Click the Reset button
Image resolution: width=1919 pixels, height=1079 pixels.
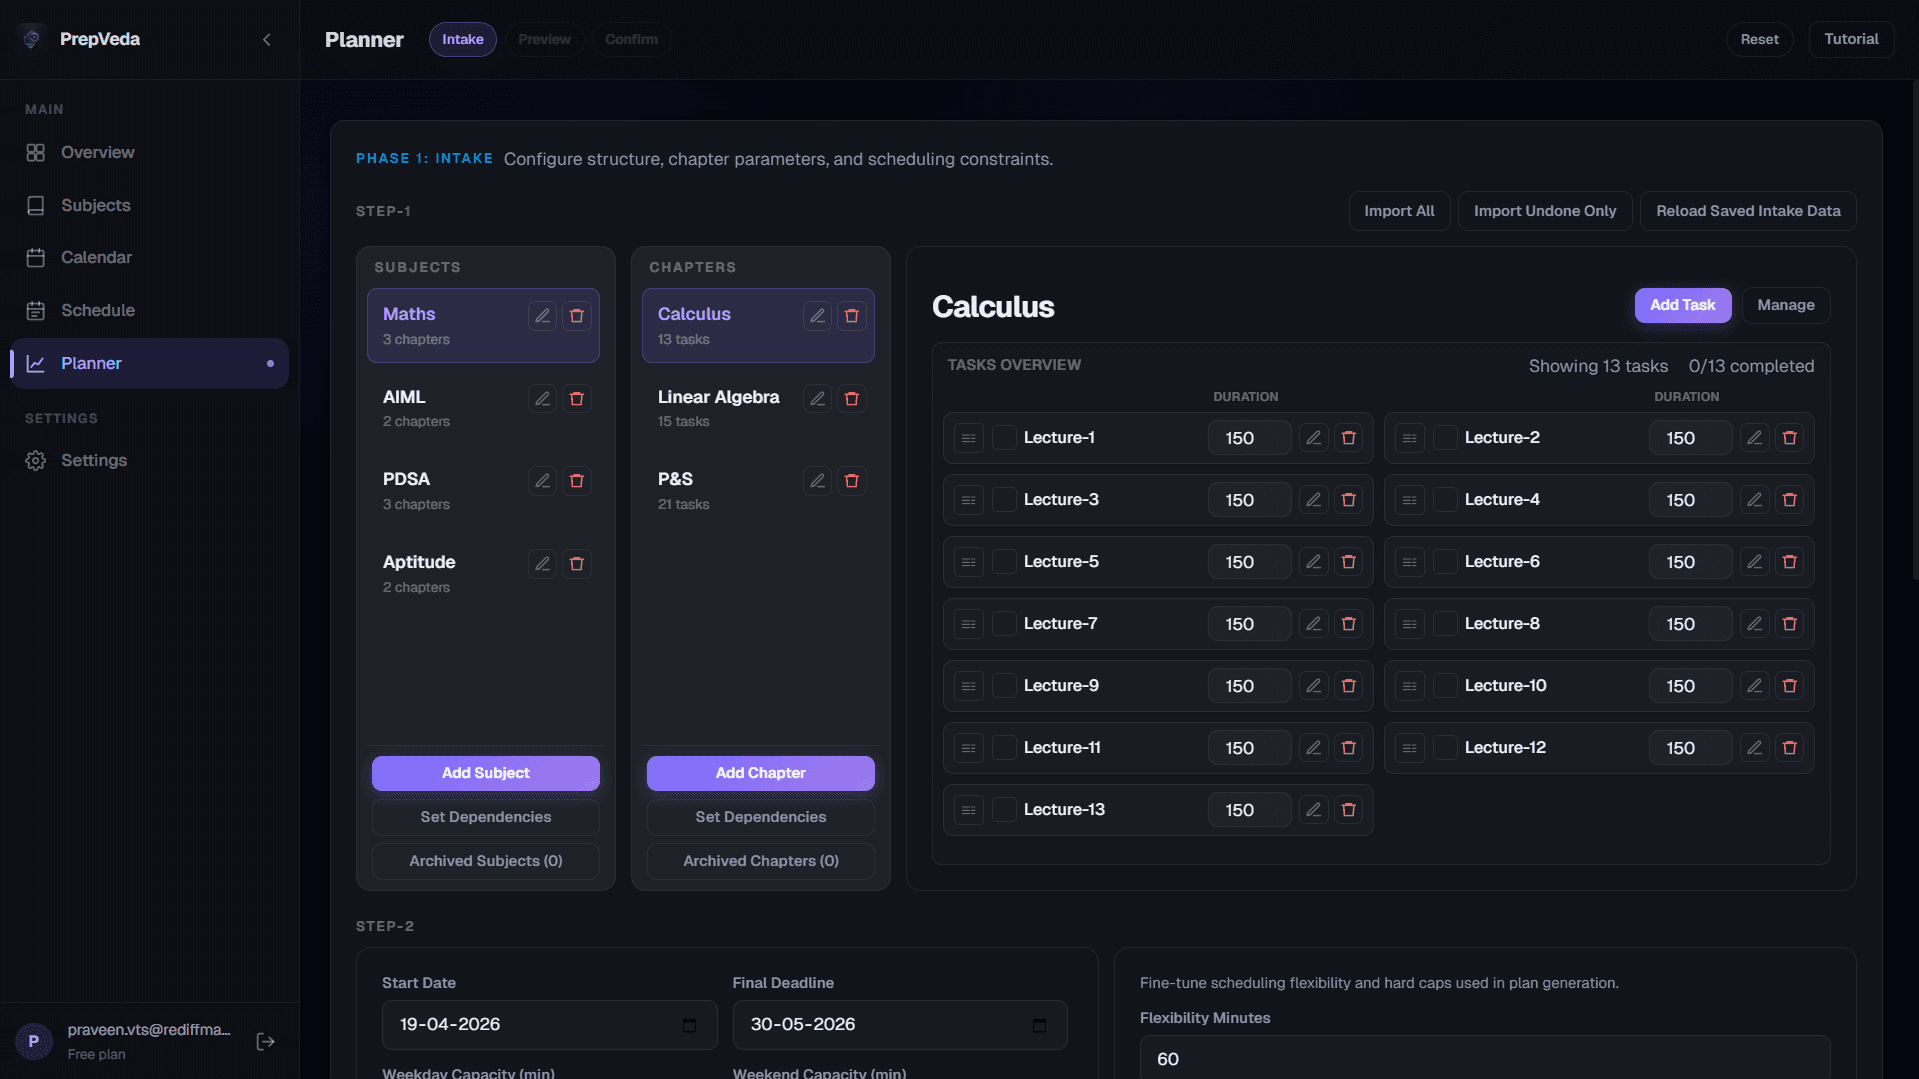click(1759, 39)
